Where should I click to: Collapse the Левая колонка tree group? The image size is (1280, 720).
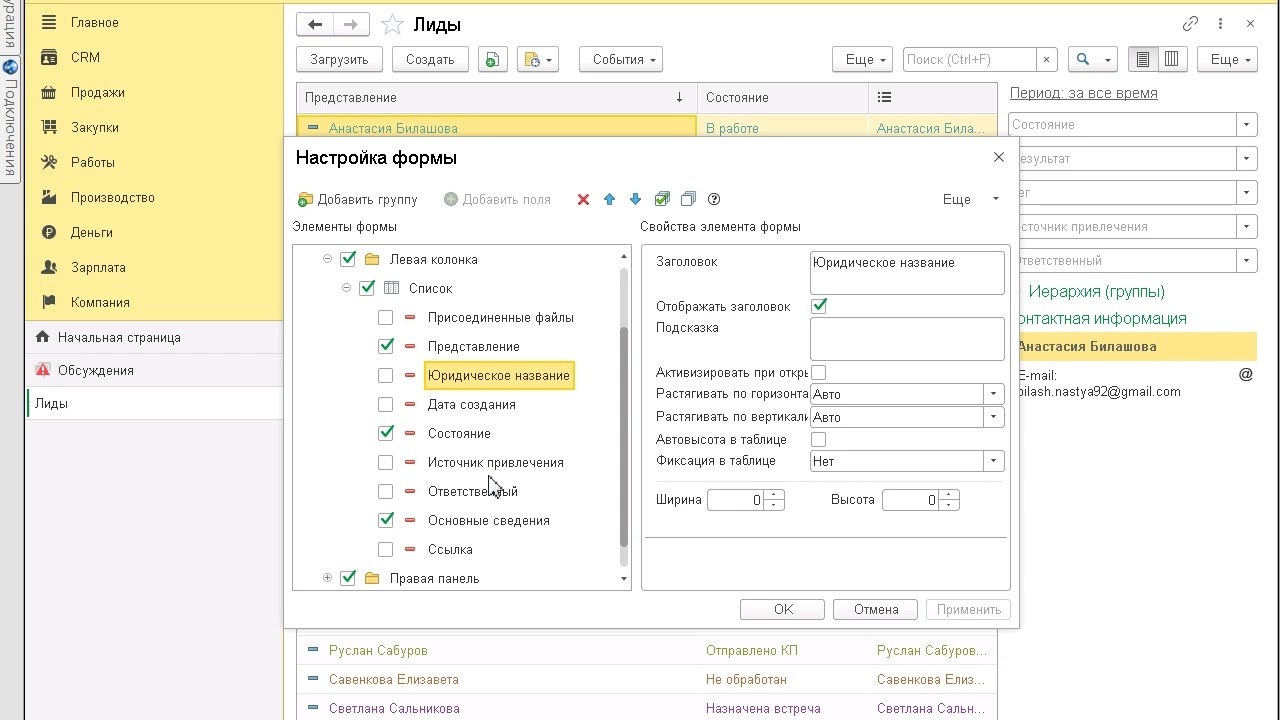[x=327, y=259]
